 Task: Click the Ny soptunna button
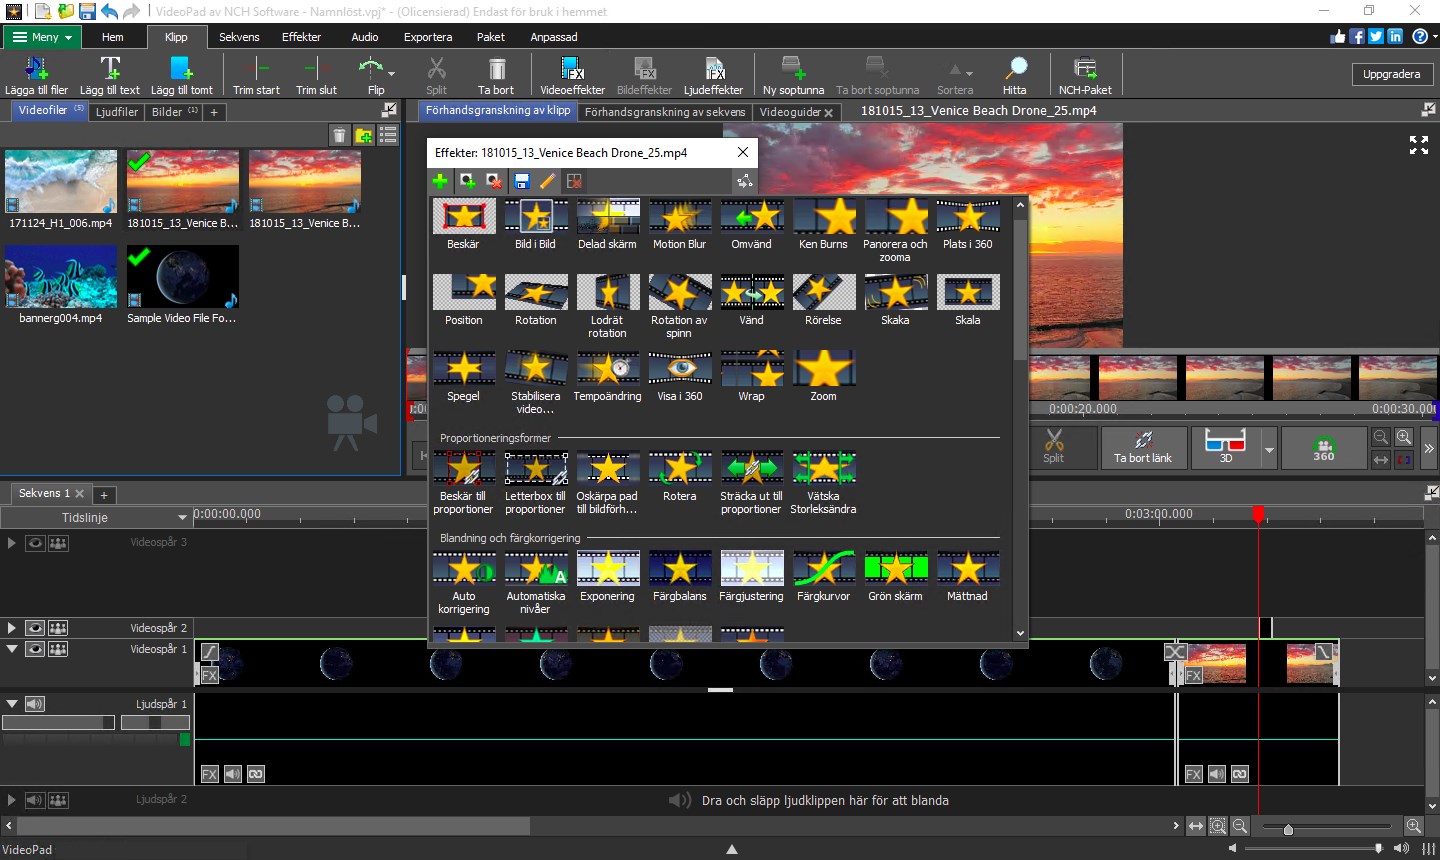pyautogui.click(x=793, y=76)
